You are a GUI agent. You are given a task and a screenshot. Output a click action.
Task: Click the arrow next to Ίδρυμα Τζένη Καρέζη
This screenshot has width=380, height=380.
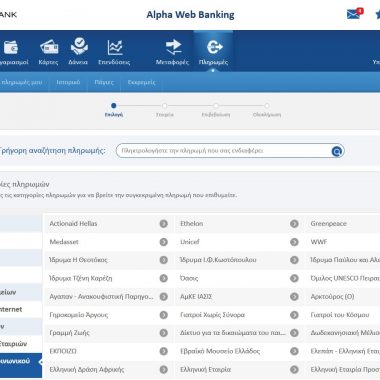click(163, 278)
